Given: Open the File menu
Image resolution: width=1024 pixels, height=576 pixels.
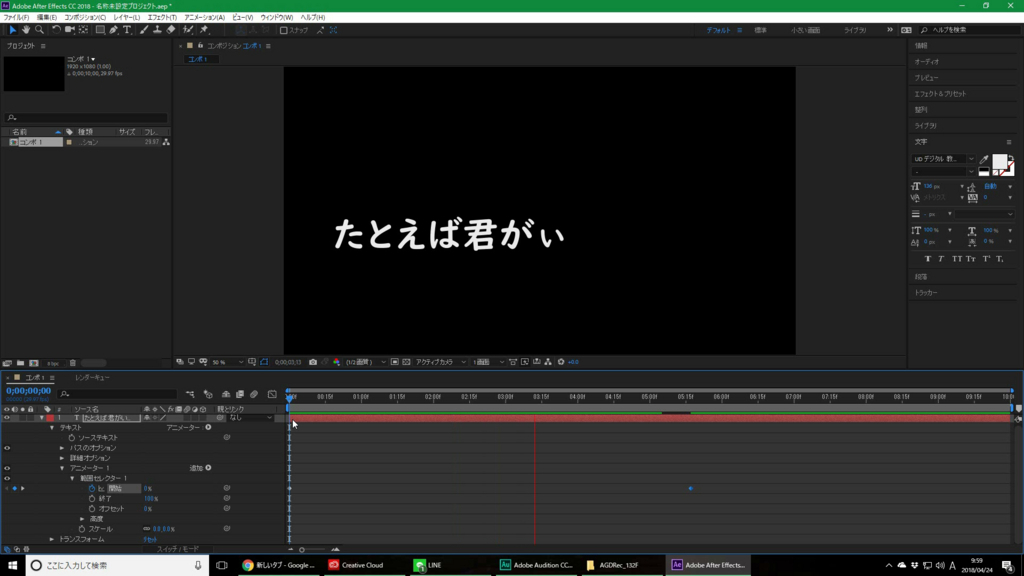Looking at the screenshot, I should click(x=16, y=18).
